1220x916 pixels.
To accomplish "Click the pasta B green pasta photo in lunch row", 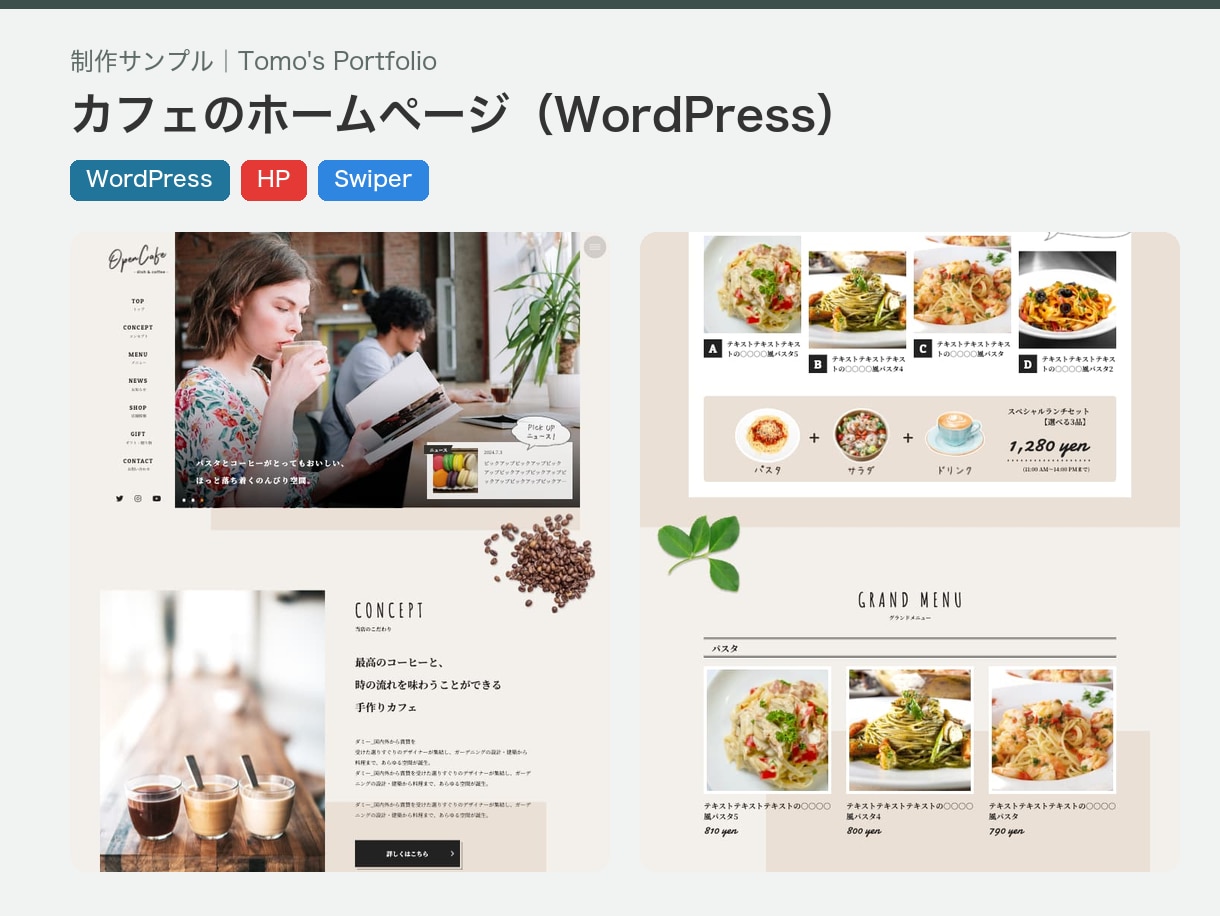I will pos(857,299).
